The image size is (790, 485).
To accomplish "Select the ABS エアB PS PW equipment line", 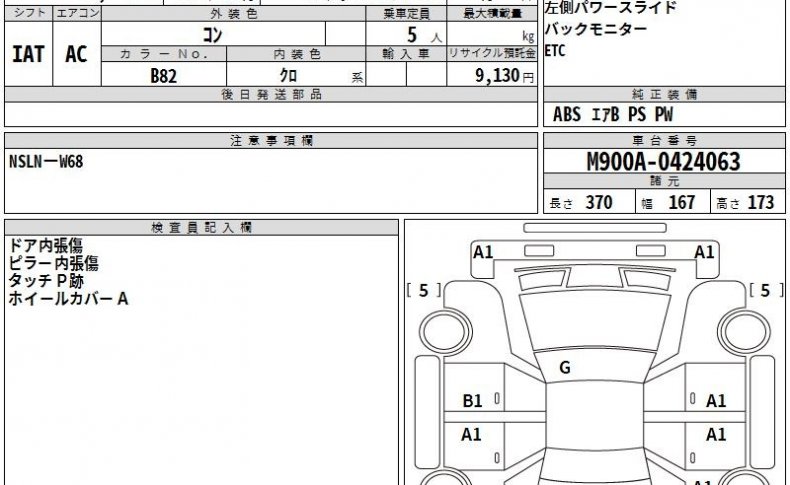I will coord(613,114).
